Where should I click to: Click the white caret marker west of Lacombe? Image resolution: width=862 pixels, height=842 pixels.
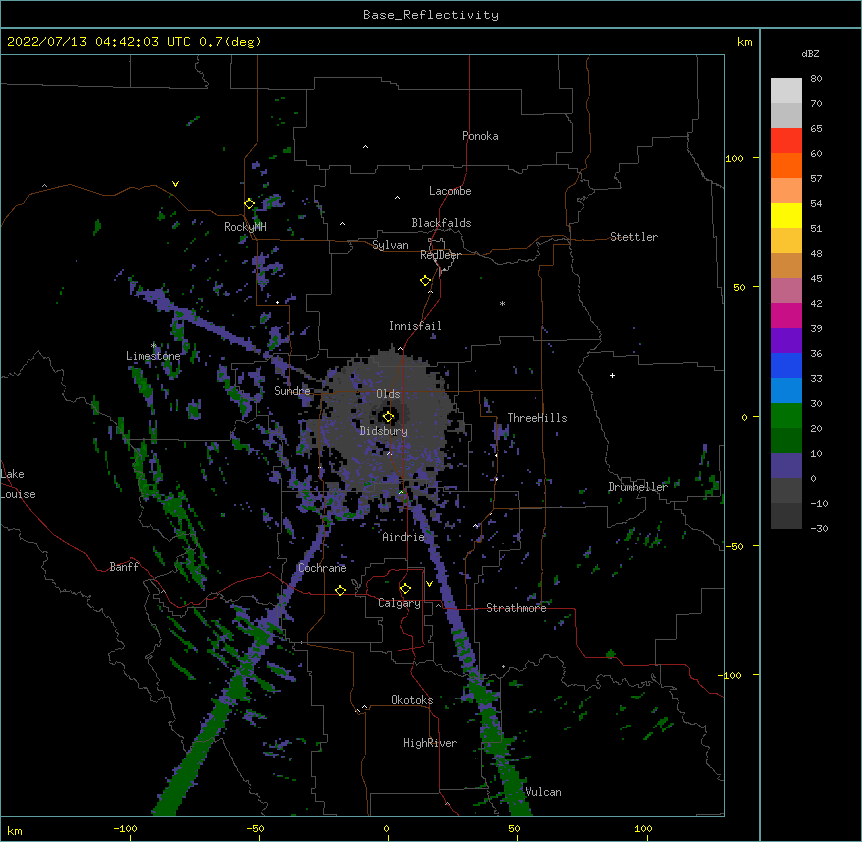(x=397, y=198)
